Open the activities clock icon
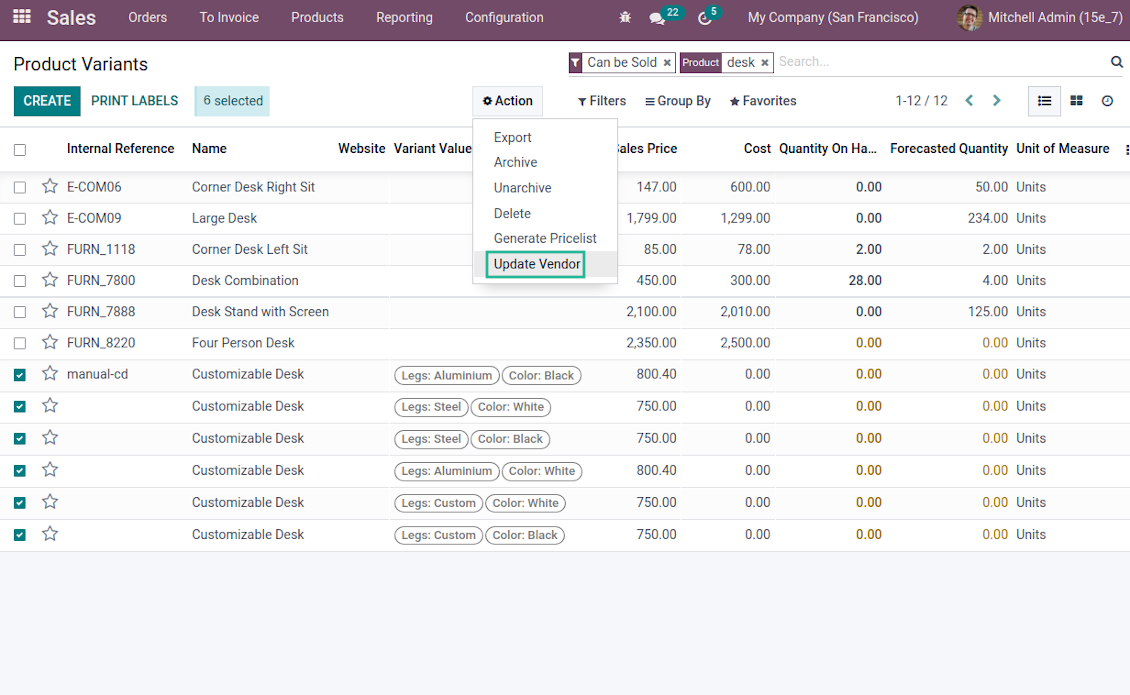 pos(705,18)
